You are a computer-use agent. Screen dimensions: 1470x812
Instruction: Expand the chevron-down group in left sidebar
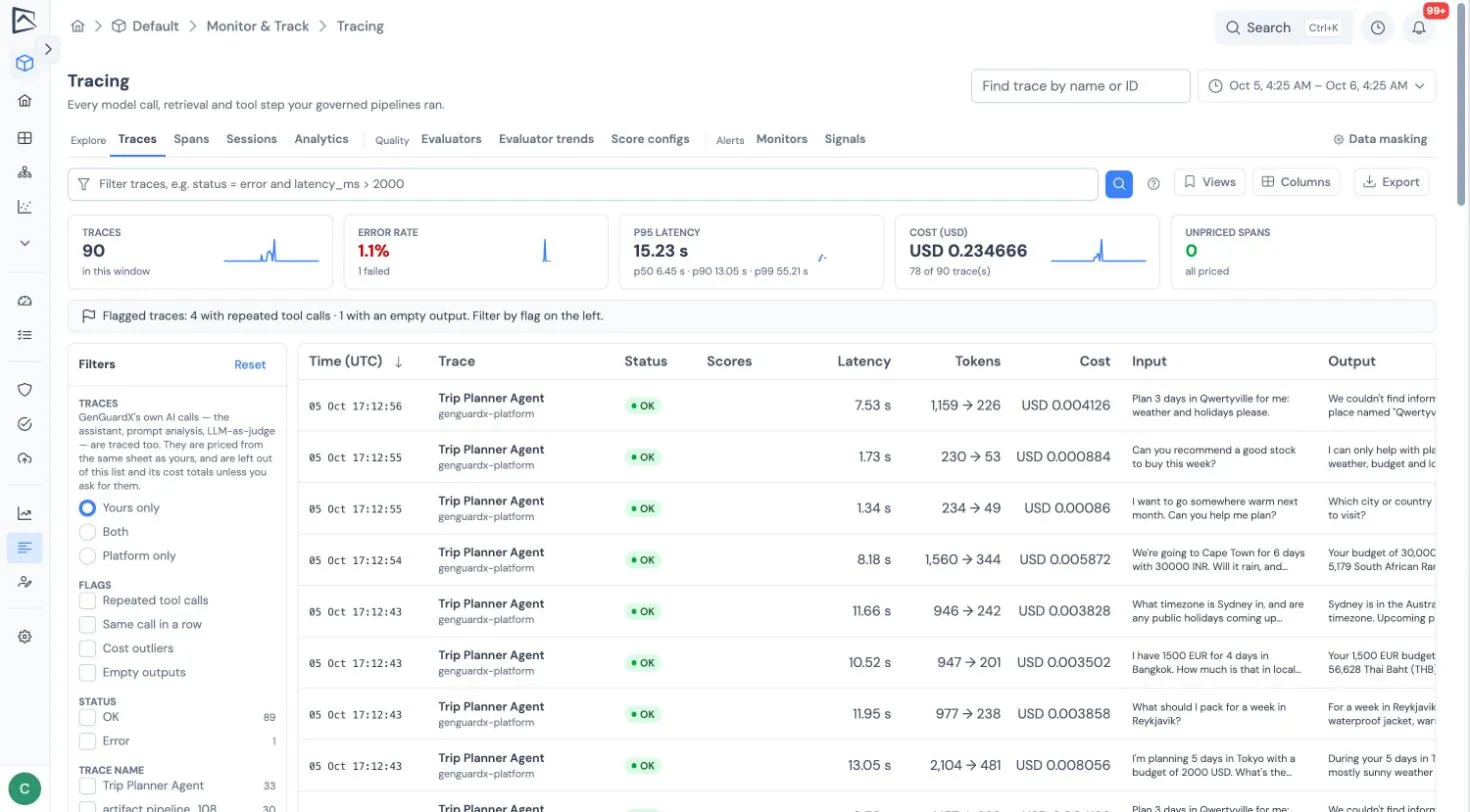[x=25, y=243]
